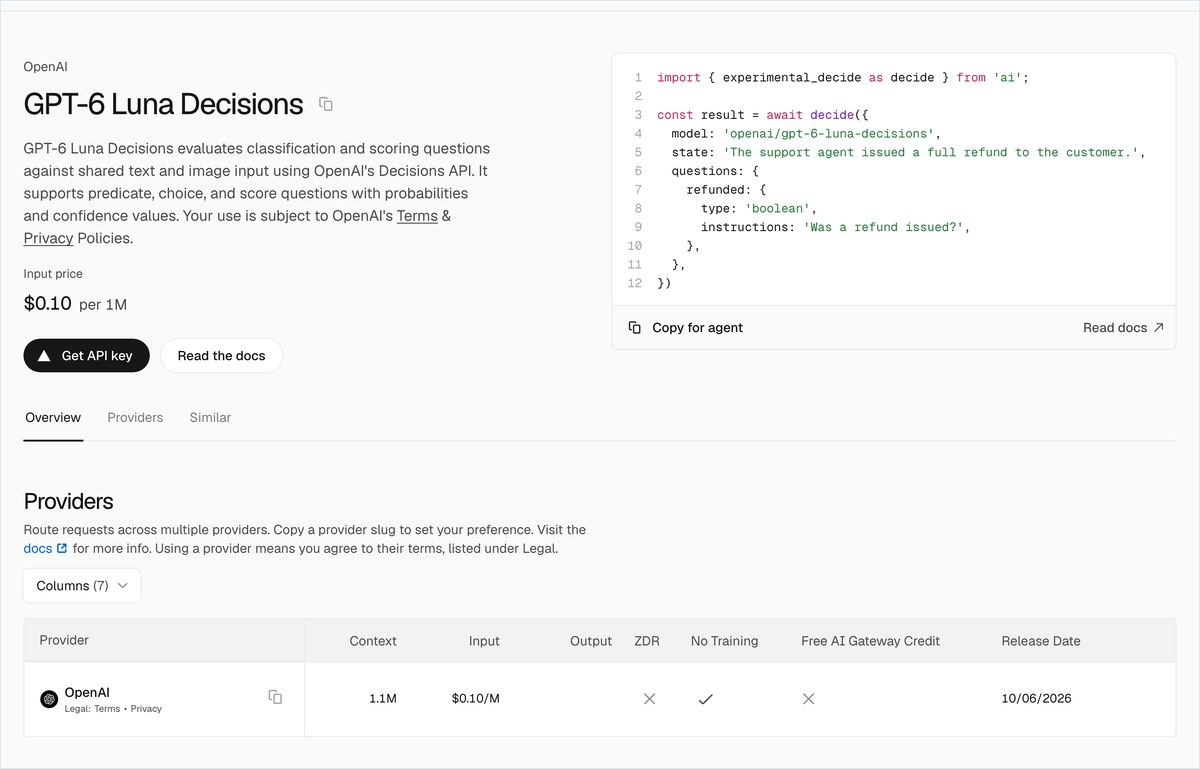
Task: Click the Context column header
Action: coord(373,641)
